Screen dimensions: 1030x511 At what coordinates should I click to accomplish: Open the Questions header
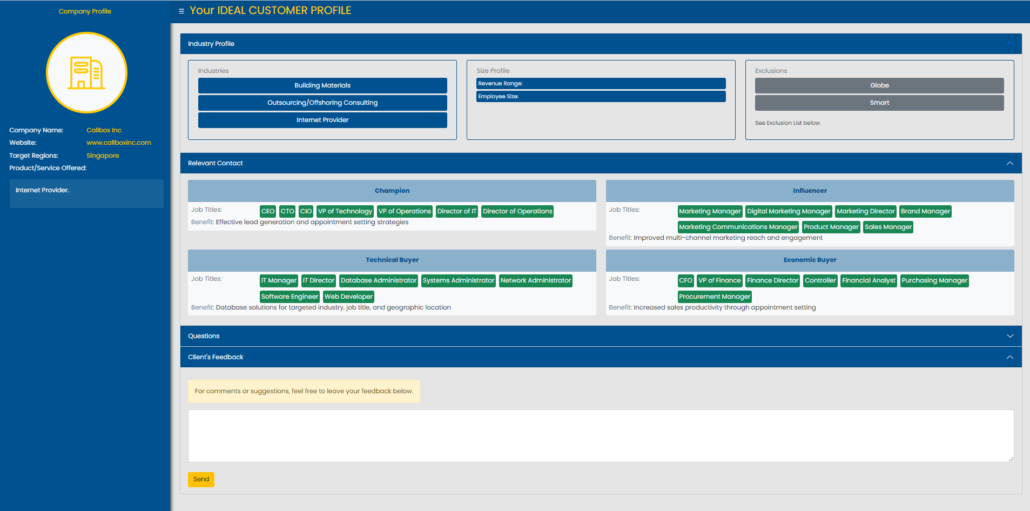601,336
